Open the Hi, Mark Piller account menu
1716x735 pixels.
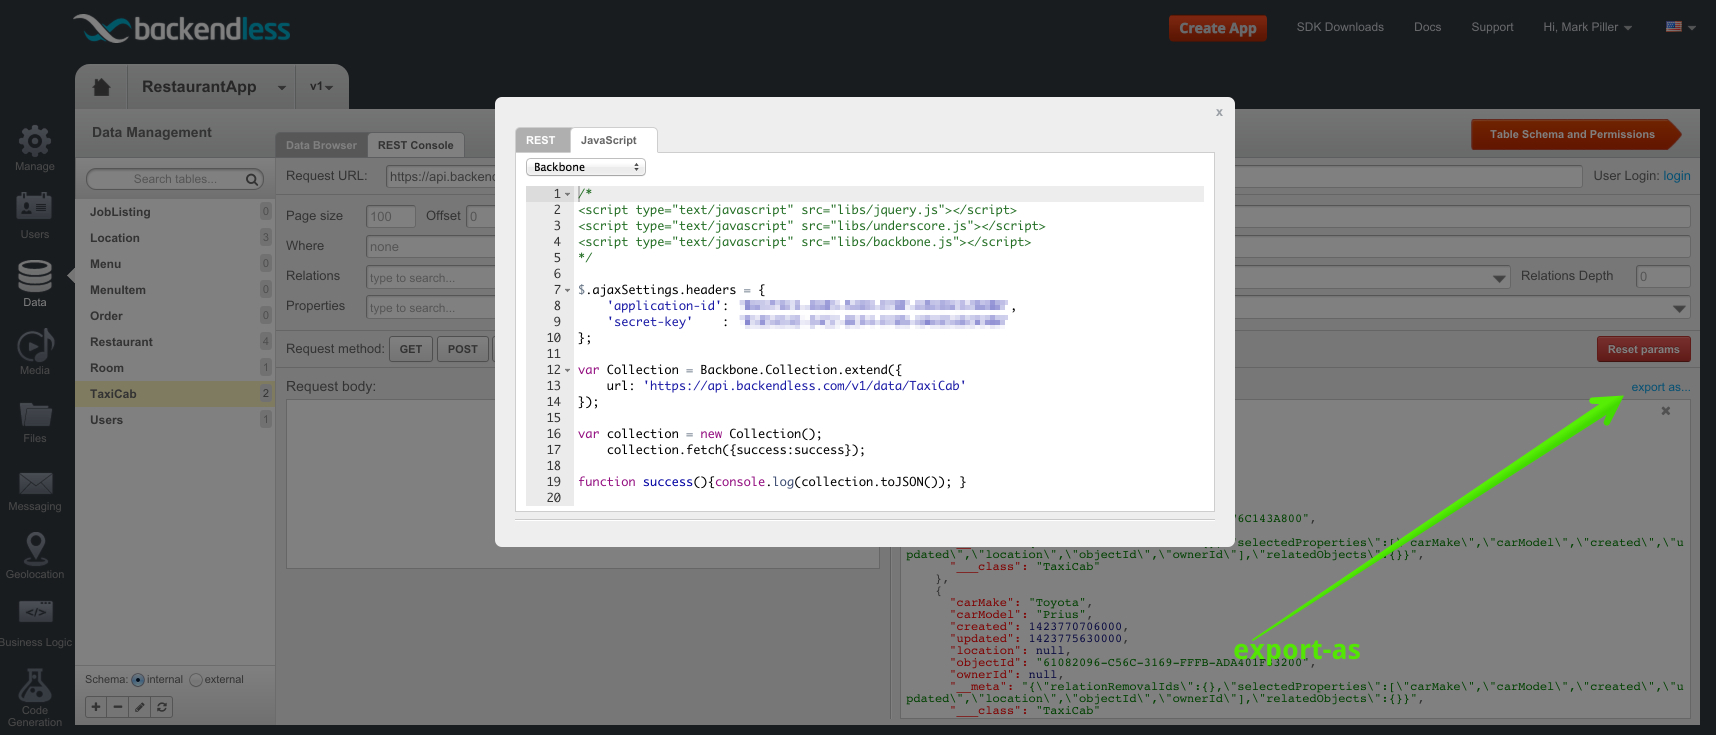(1587, 27)
